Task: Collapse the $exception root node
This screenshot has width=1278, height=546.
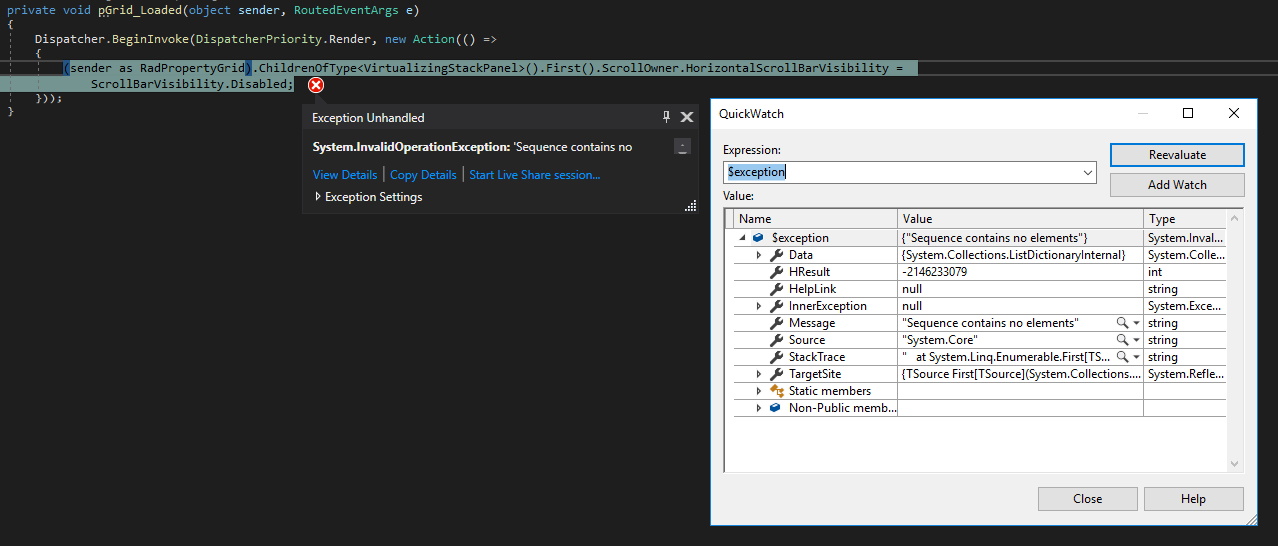Action: tap(742, 238)
